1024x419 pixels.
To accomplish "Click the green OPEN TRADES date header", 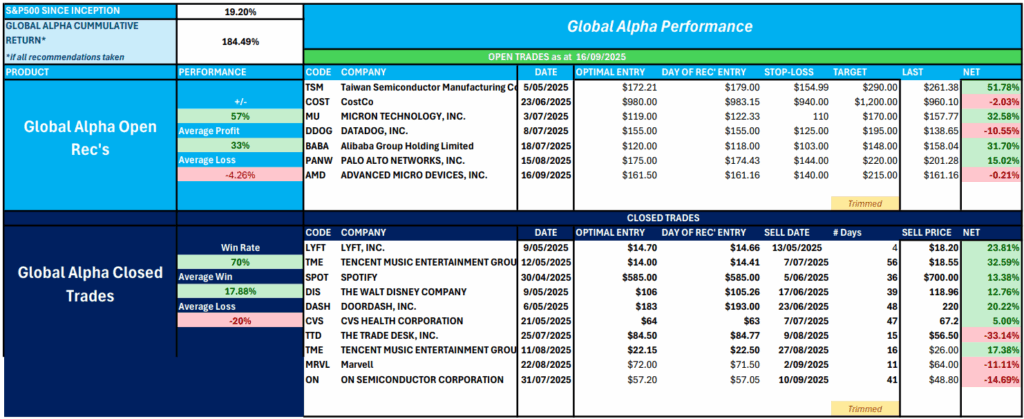I will [662, 57].
